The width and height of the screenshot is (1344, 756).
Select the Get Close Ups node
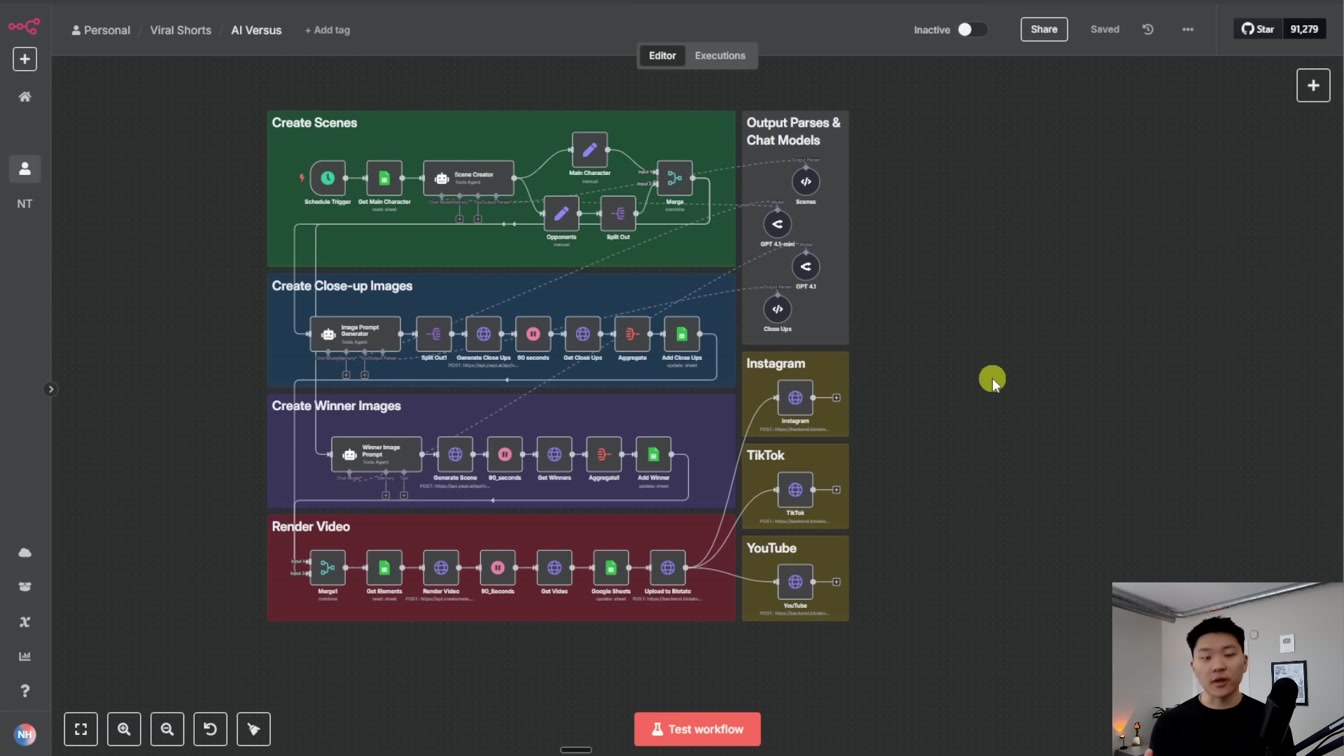coord(582,334)
